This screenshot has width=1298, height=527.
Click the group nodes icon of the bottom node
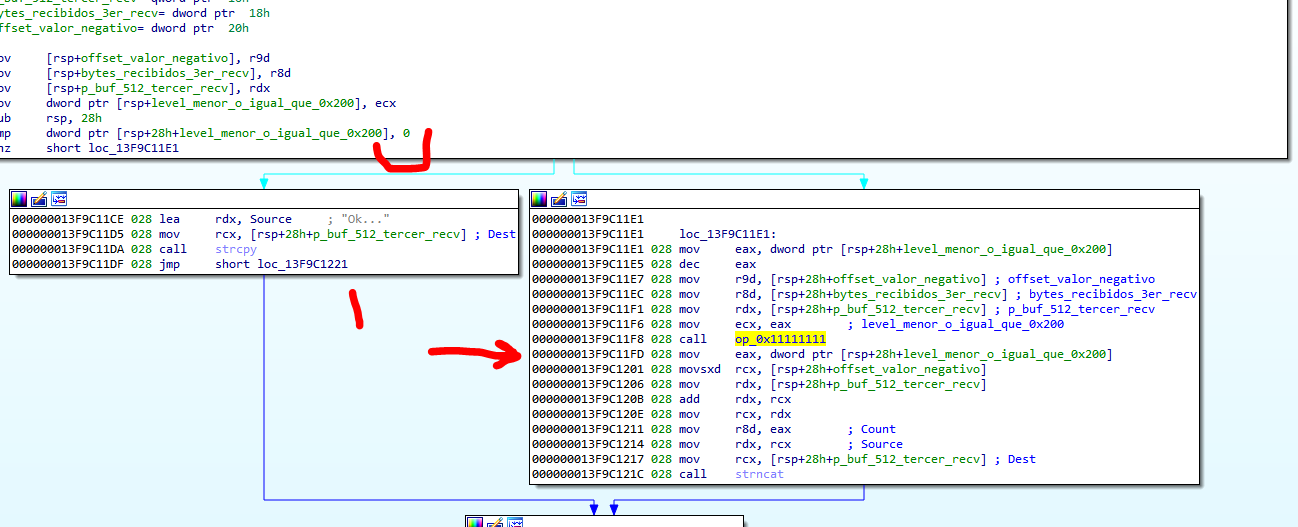515,522
